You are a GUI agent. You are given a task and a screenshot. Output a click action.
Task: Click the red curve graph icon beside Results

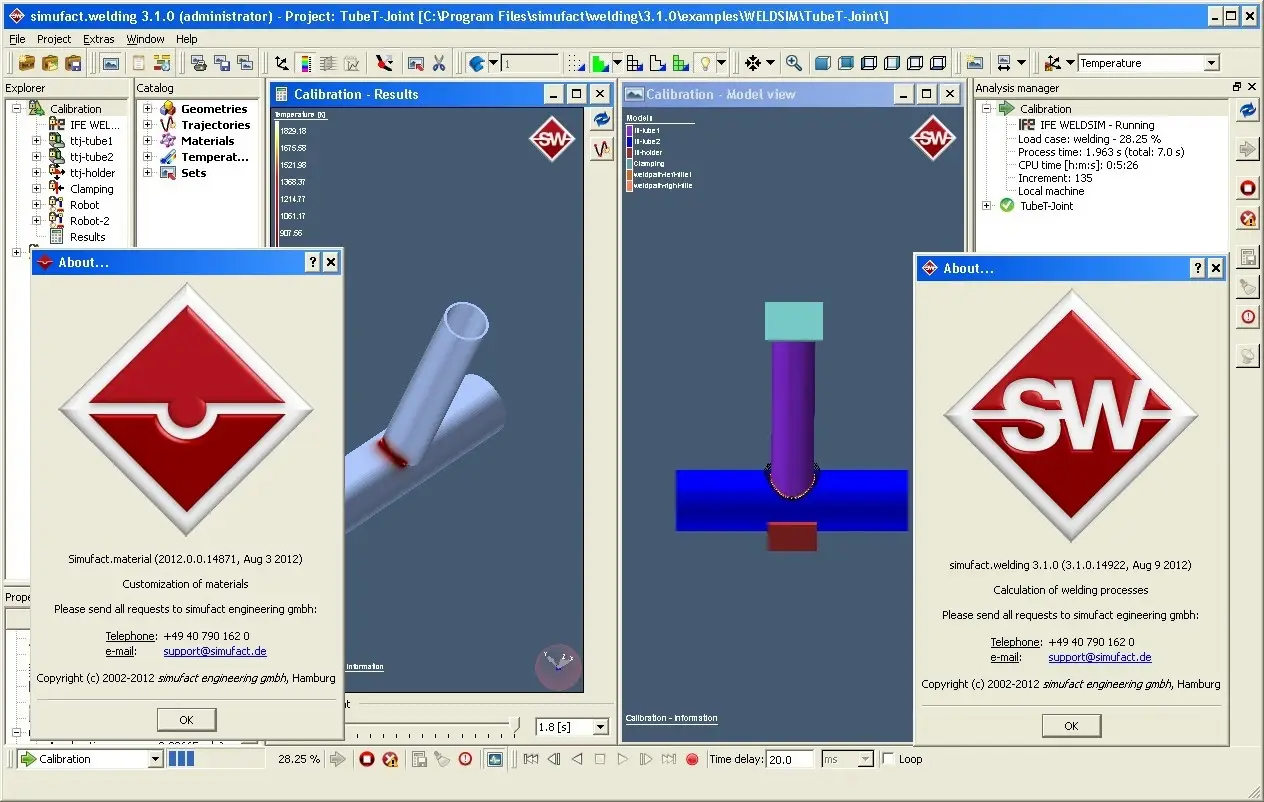click(601, 148)
